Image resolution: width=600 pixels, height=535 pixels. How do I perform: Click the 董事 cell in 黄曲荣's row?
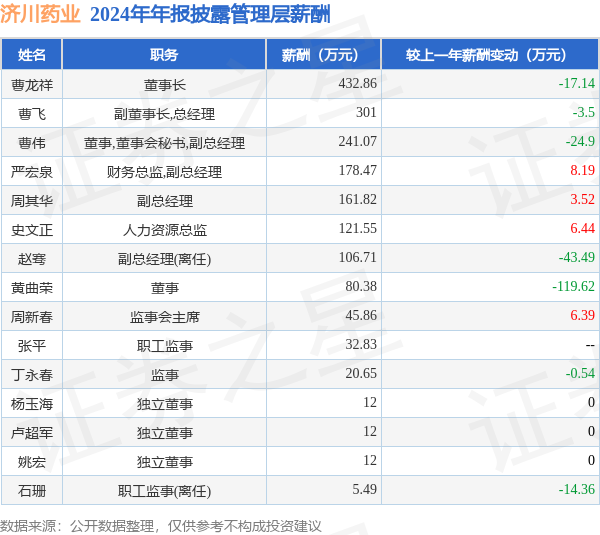(x=165, y=288)
